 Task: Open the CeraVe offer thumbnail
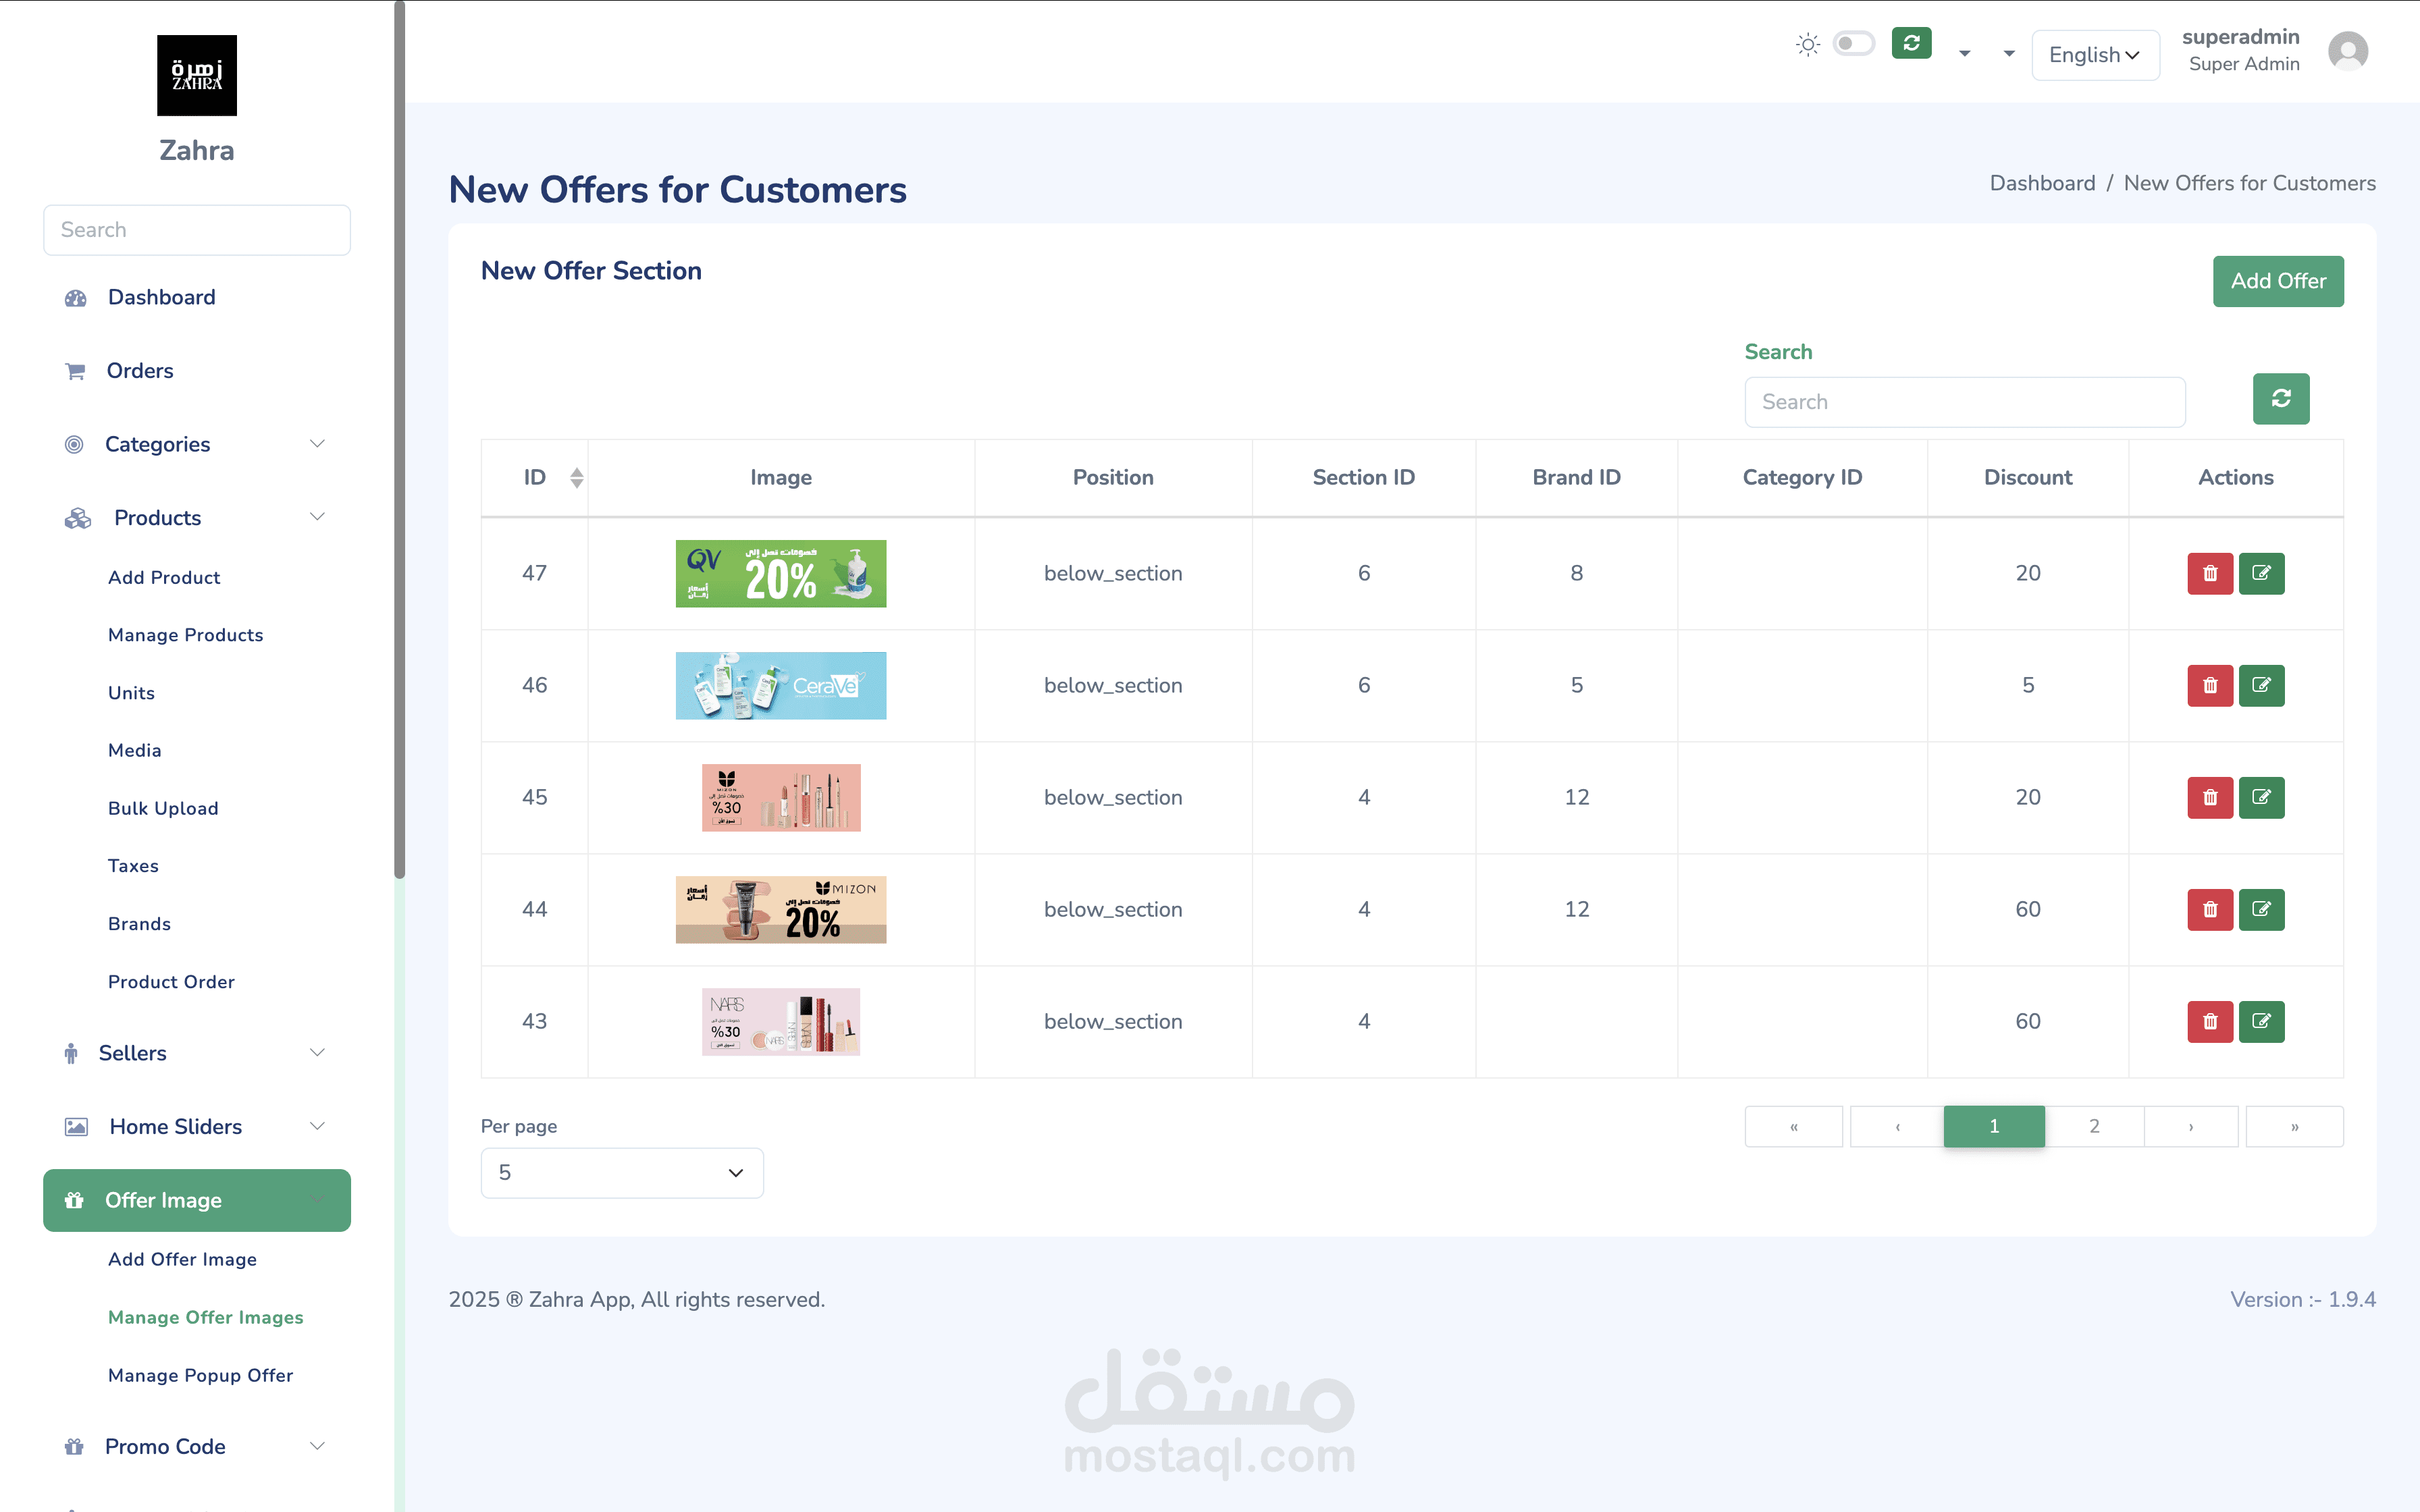tap(781, 685)
